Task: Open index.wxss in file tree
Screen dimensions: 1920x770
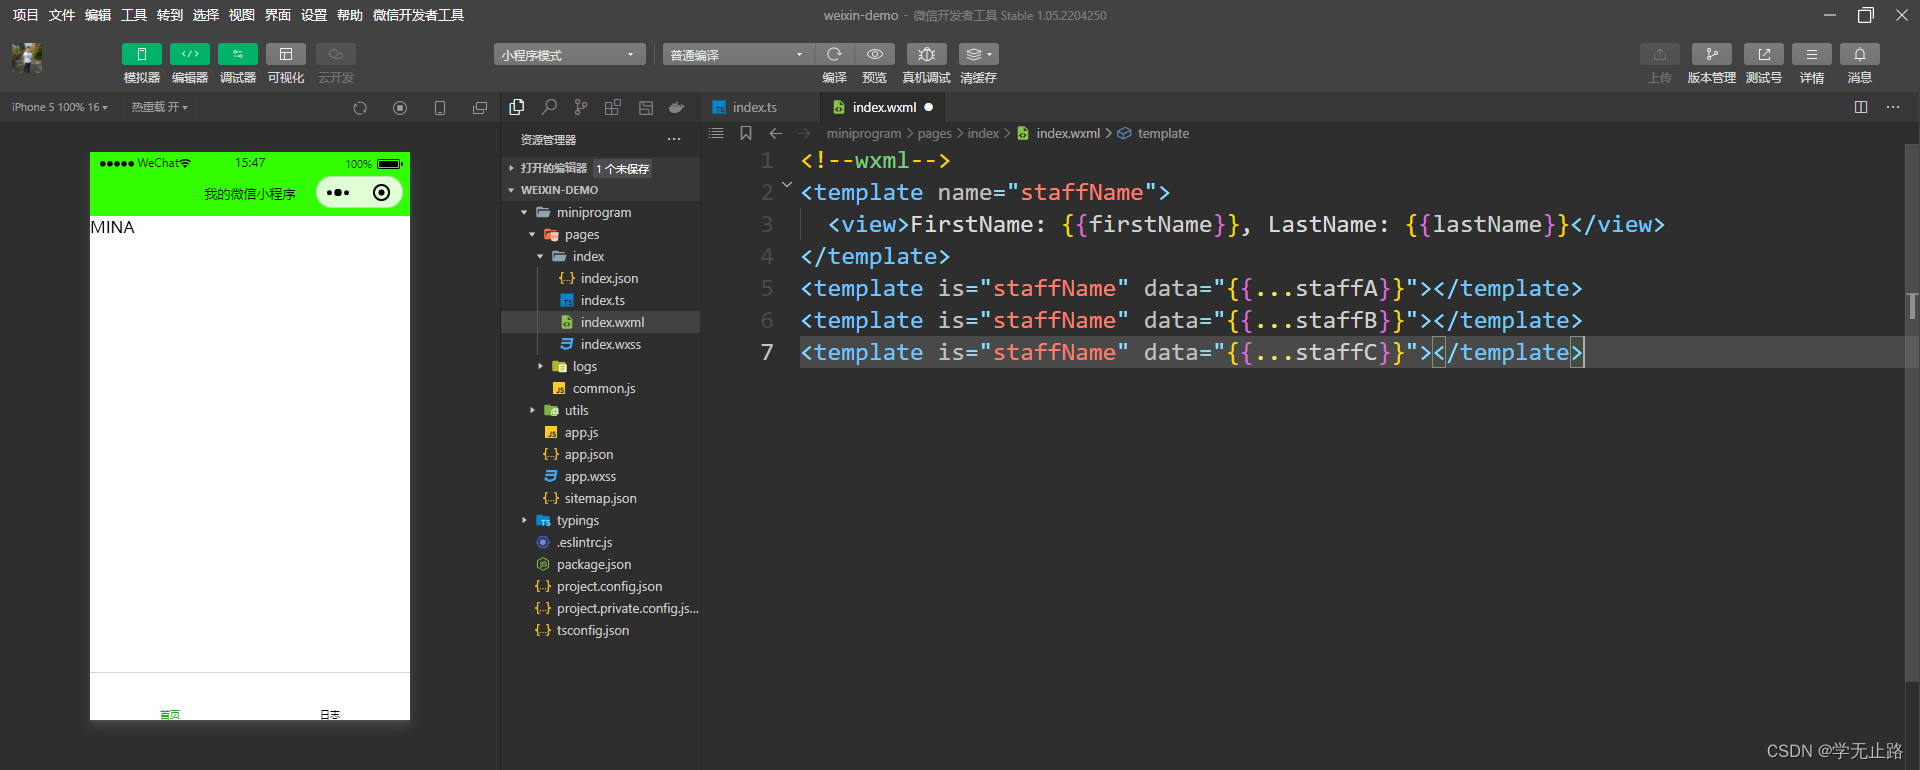Action: (x=600, y=344)
